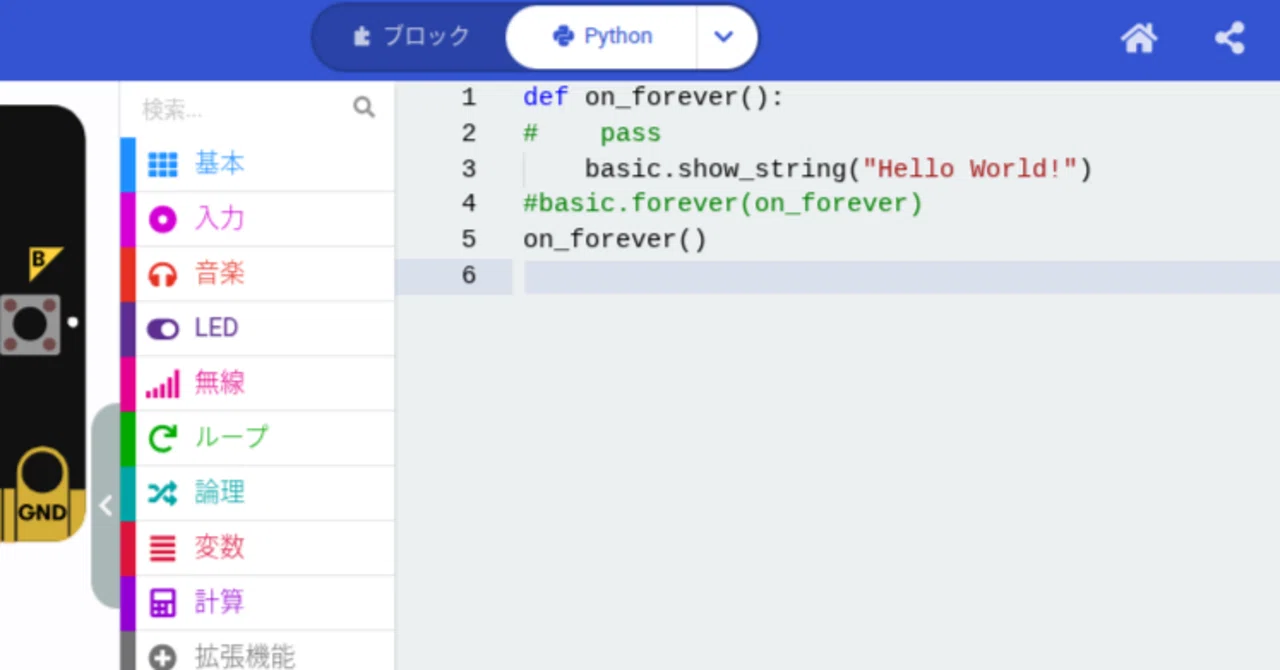Click the share project icon
The image size is (1280, 670).
click(1229, 38)
